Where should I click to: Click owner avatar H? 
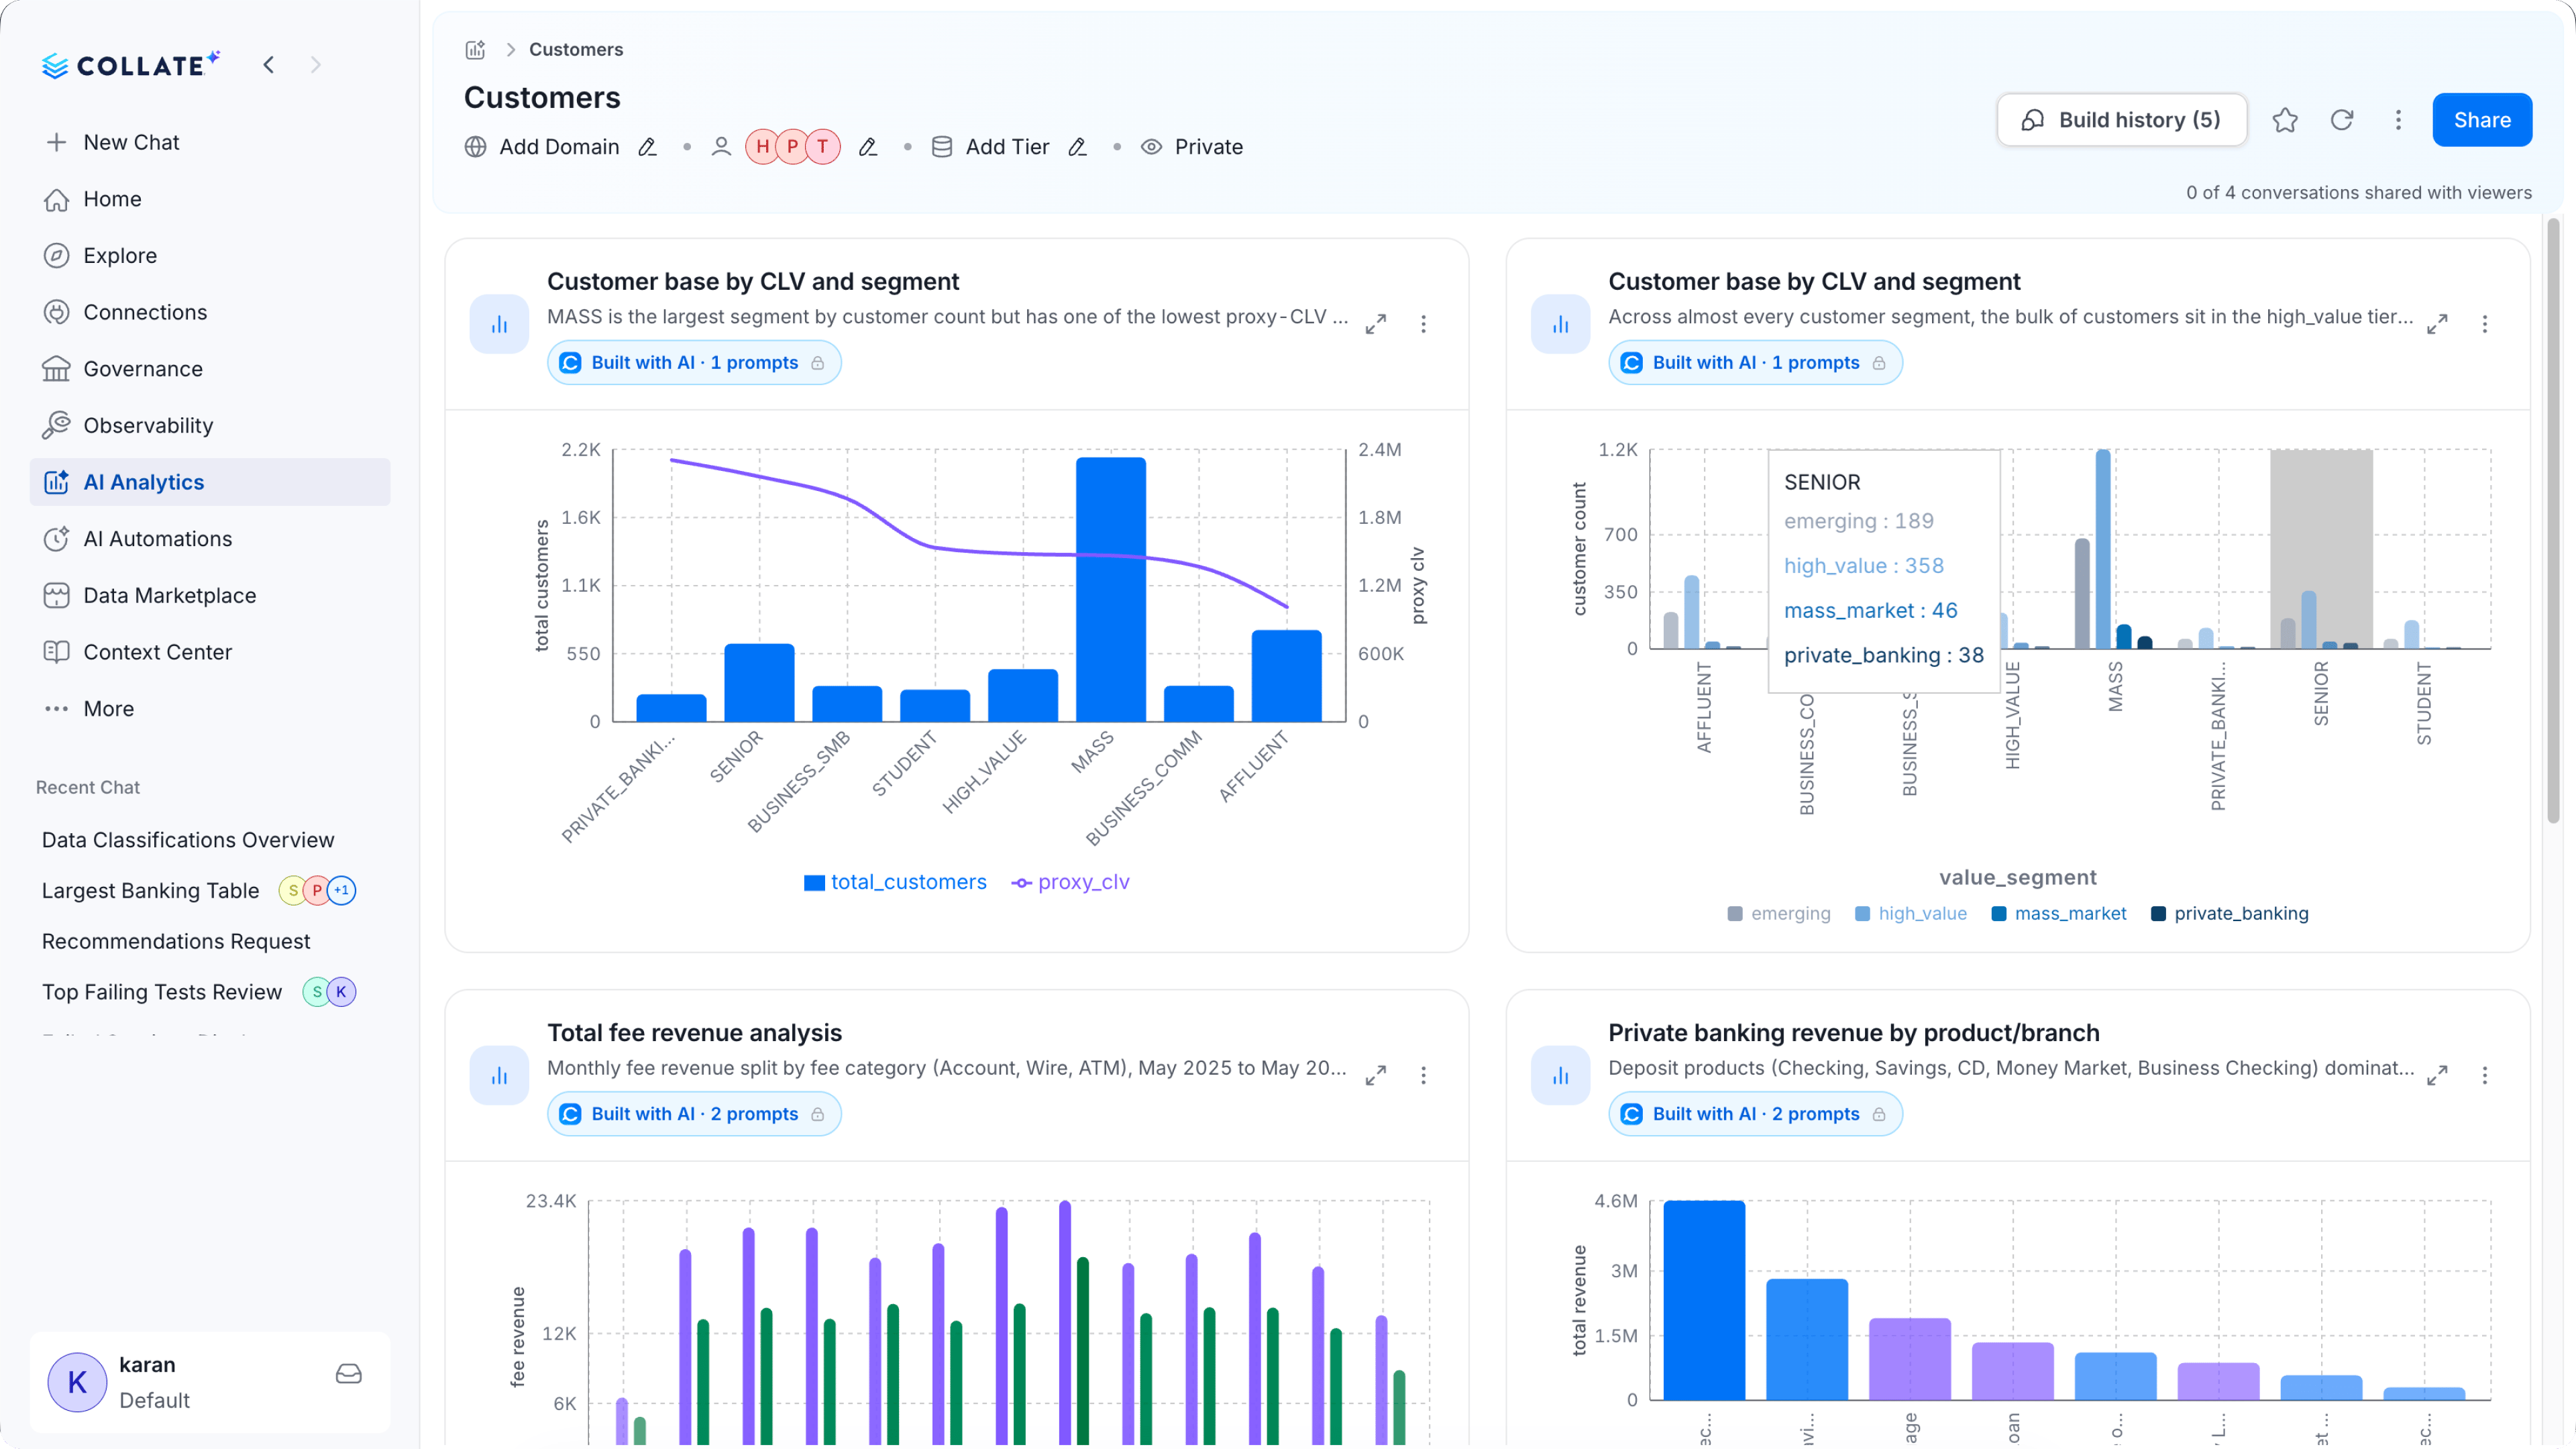[762, 147]
